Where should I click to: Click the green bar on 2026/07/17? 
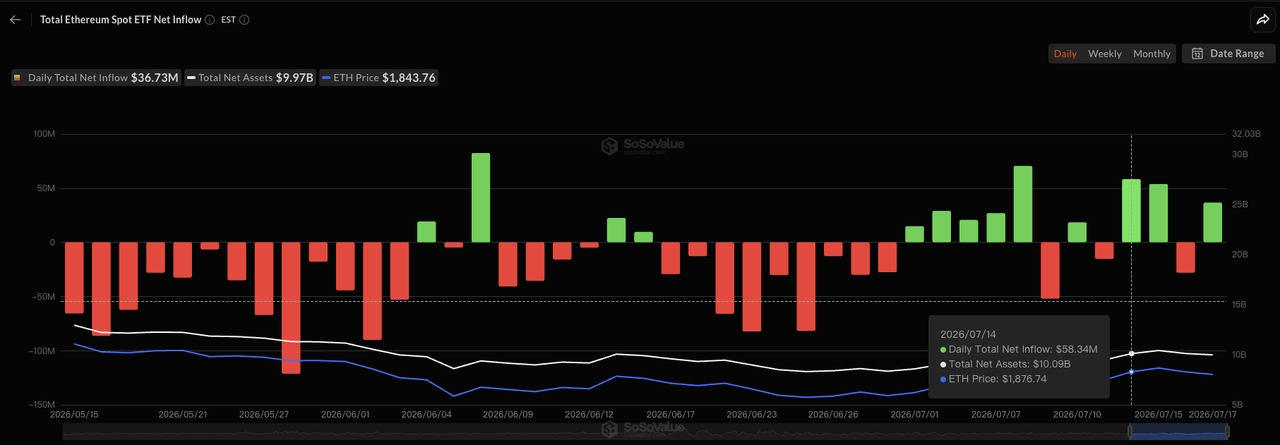click(x=1212, y=222)
